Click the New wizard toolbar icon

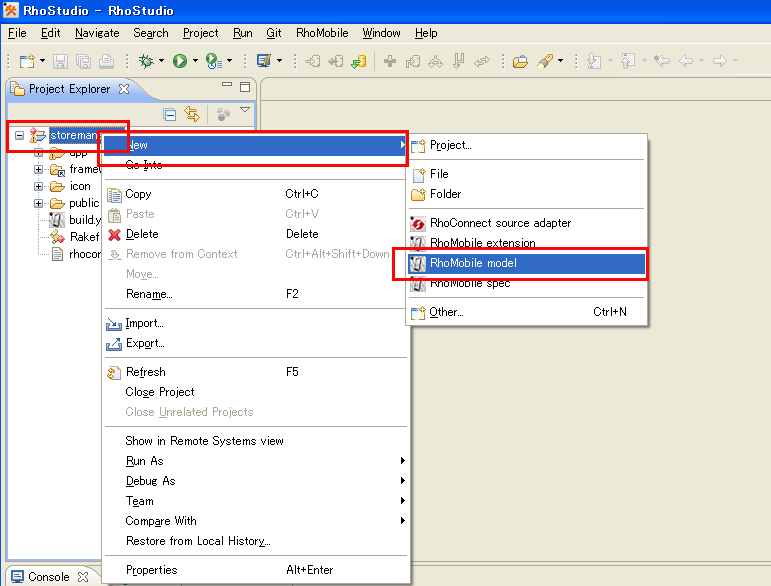pyautogui.click(x=27, y=61)
